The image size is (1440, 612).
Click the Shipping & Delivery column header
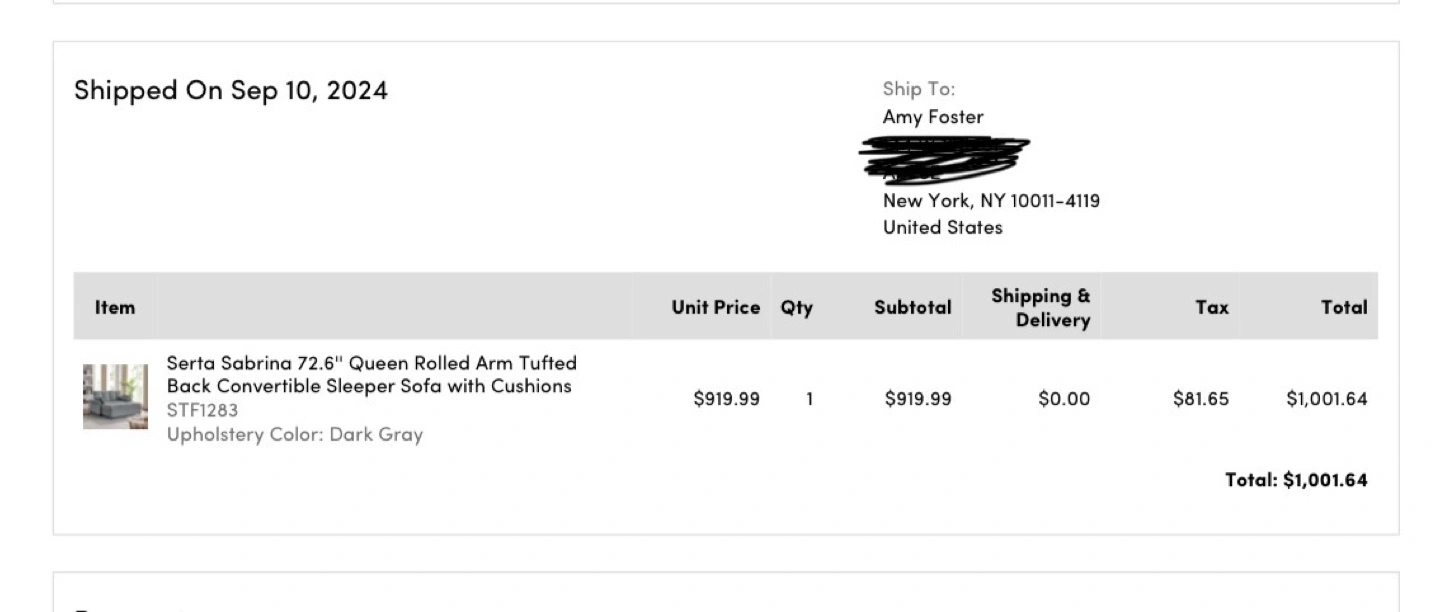(x=1041, y=308)
